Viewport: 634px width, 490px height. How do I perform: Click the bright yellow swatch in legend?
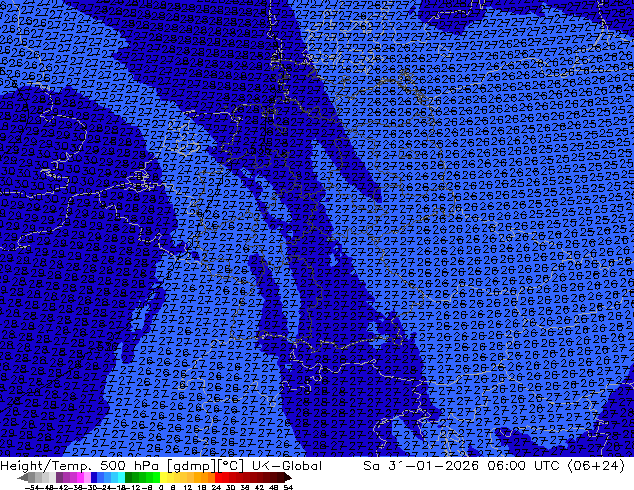163,477
